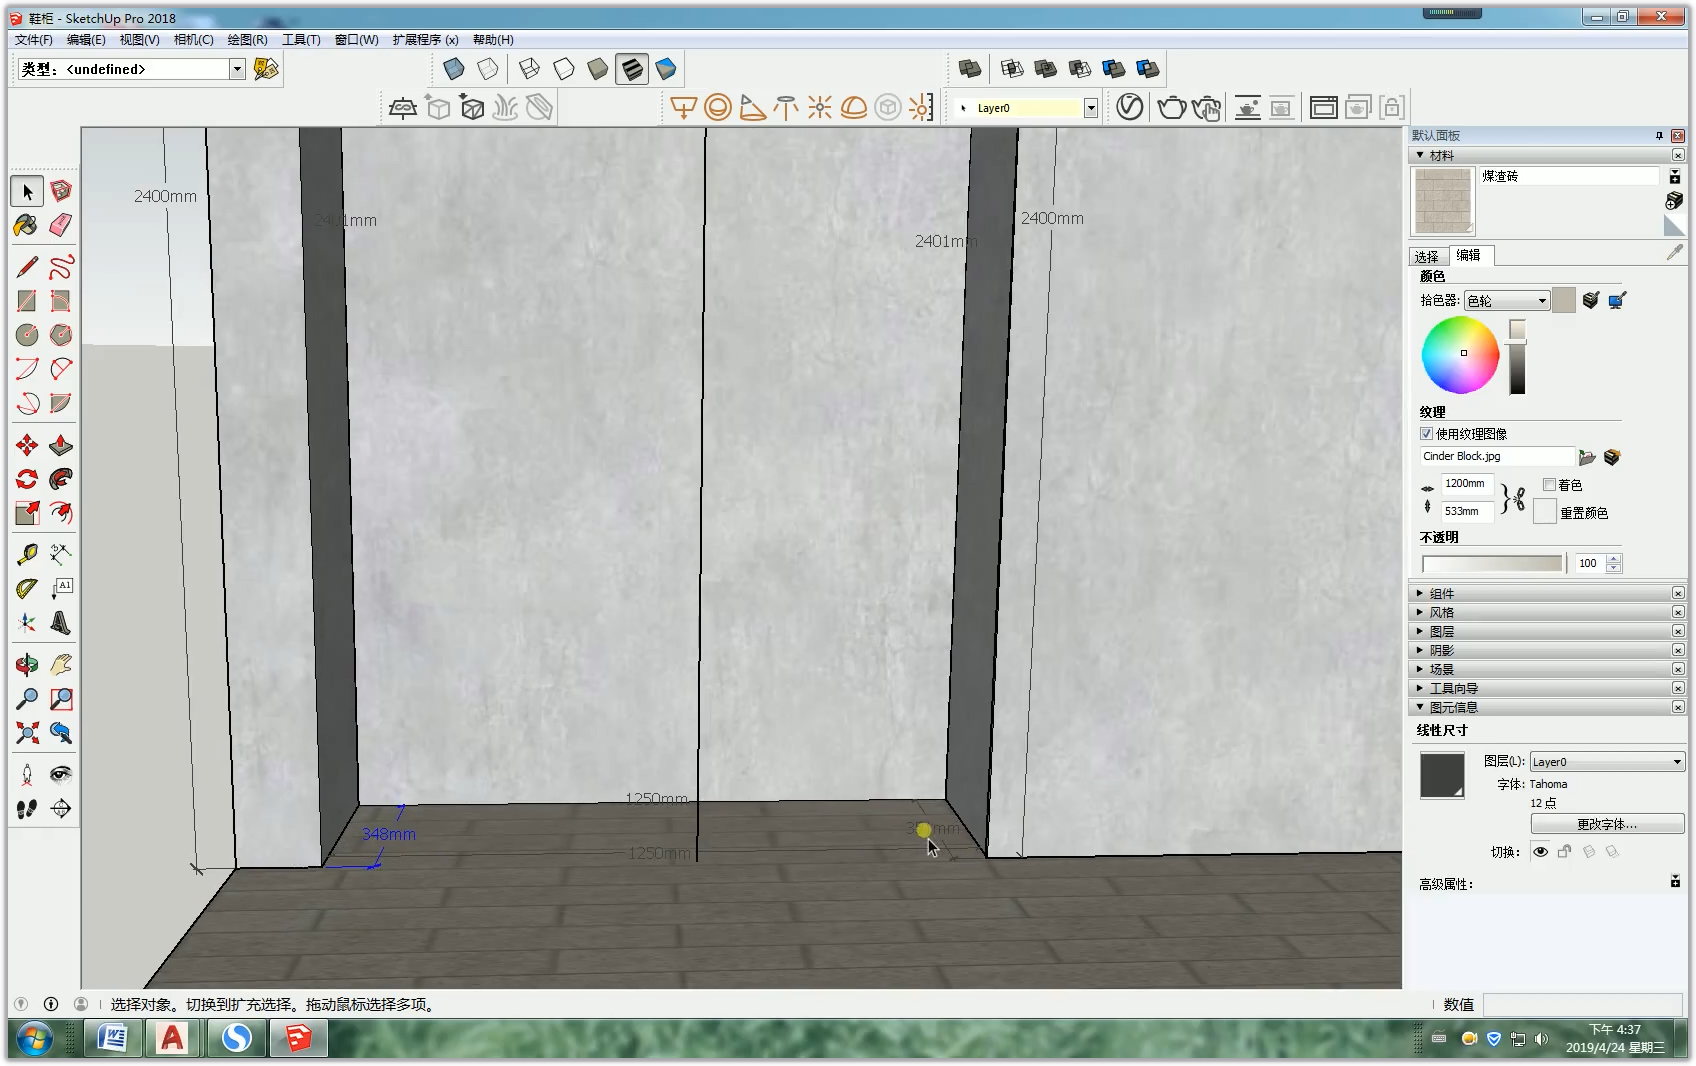Choose the Protractor tool

(x=27, y=588)
